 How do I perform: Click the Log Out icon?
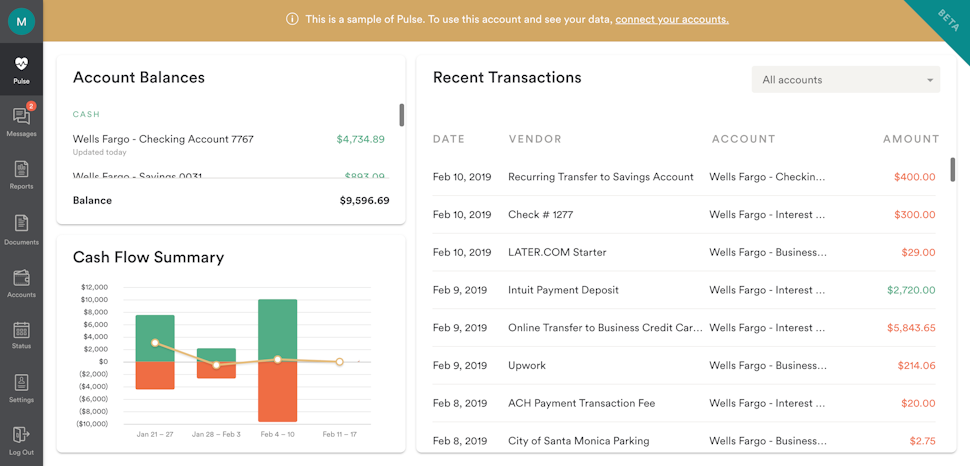point(21,436)
